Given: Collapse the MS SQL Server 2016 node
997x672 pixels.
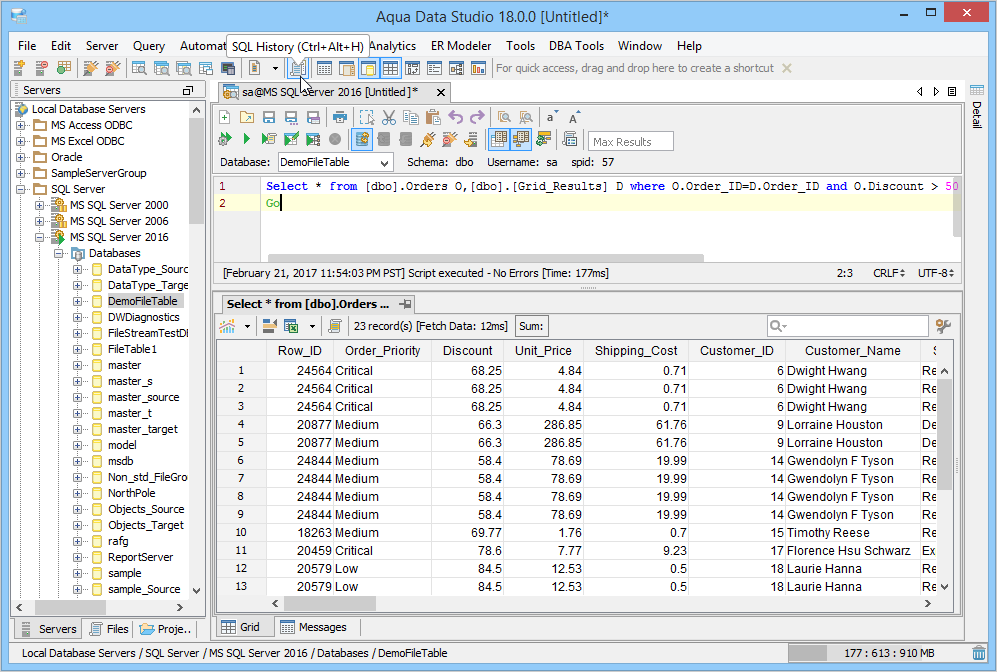Looking at the screenshot, I should pos(40,237).
